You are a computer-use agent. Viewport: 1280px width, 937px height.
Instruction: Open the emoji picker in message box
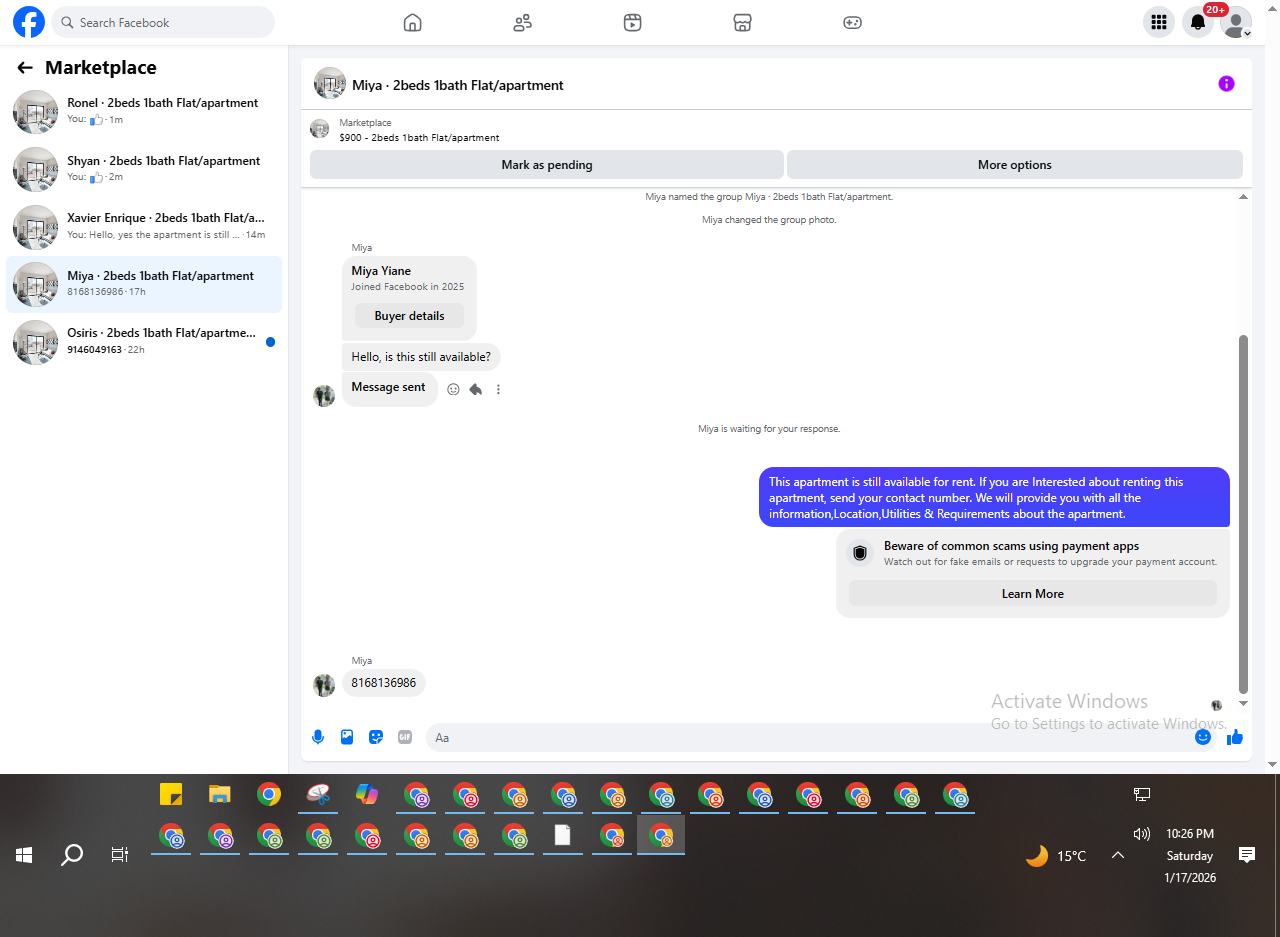pos(1203,737)
